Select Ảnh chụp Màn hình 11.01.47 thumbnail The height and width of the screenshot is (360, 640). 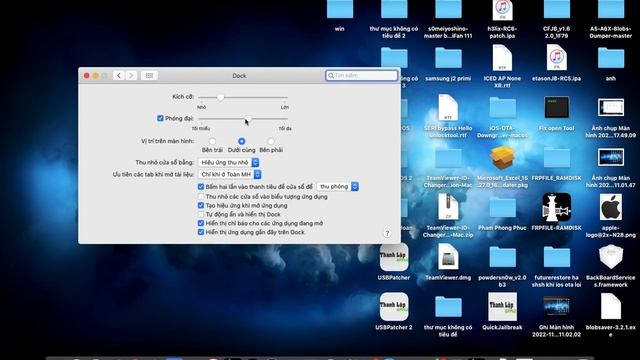tap(611, 158)
